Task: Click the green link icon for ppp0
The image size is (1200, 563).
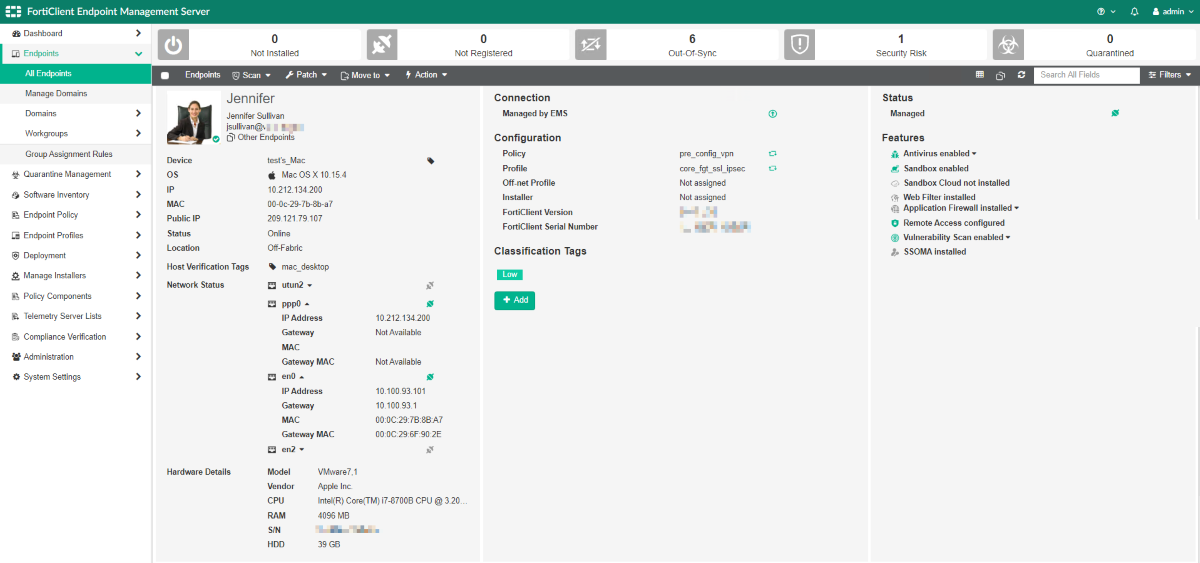Action: click(x=430, y=303)
